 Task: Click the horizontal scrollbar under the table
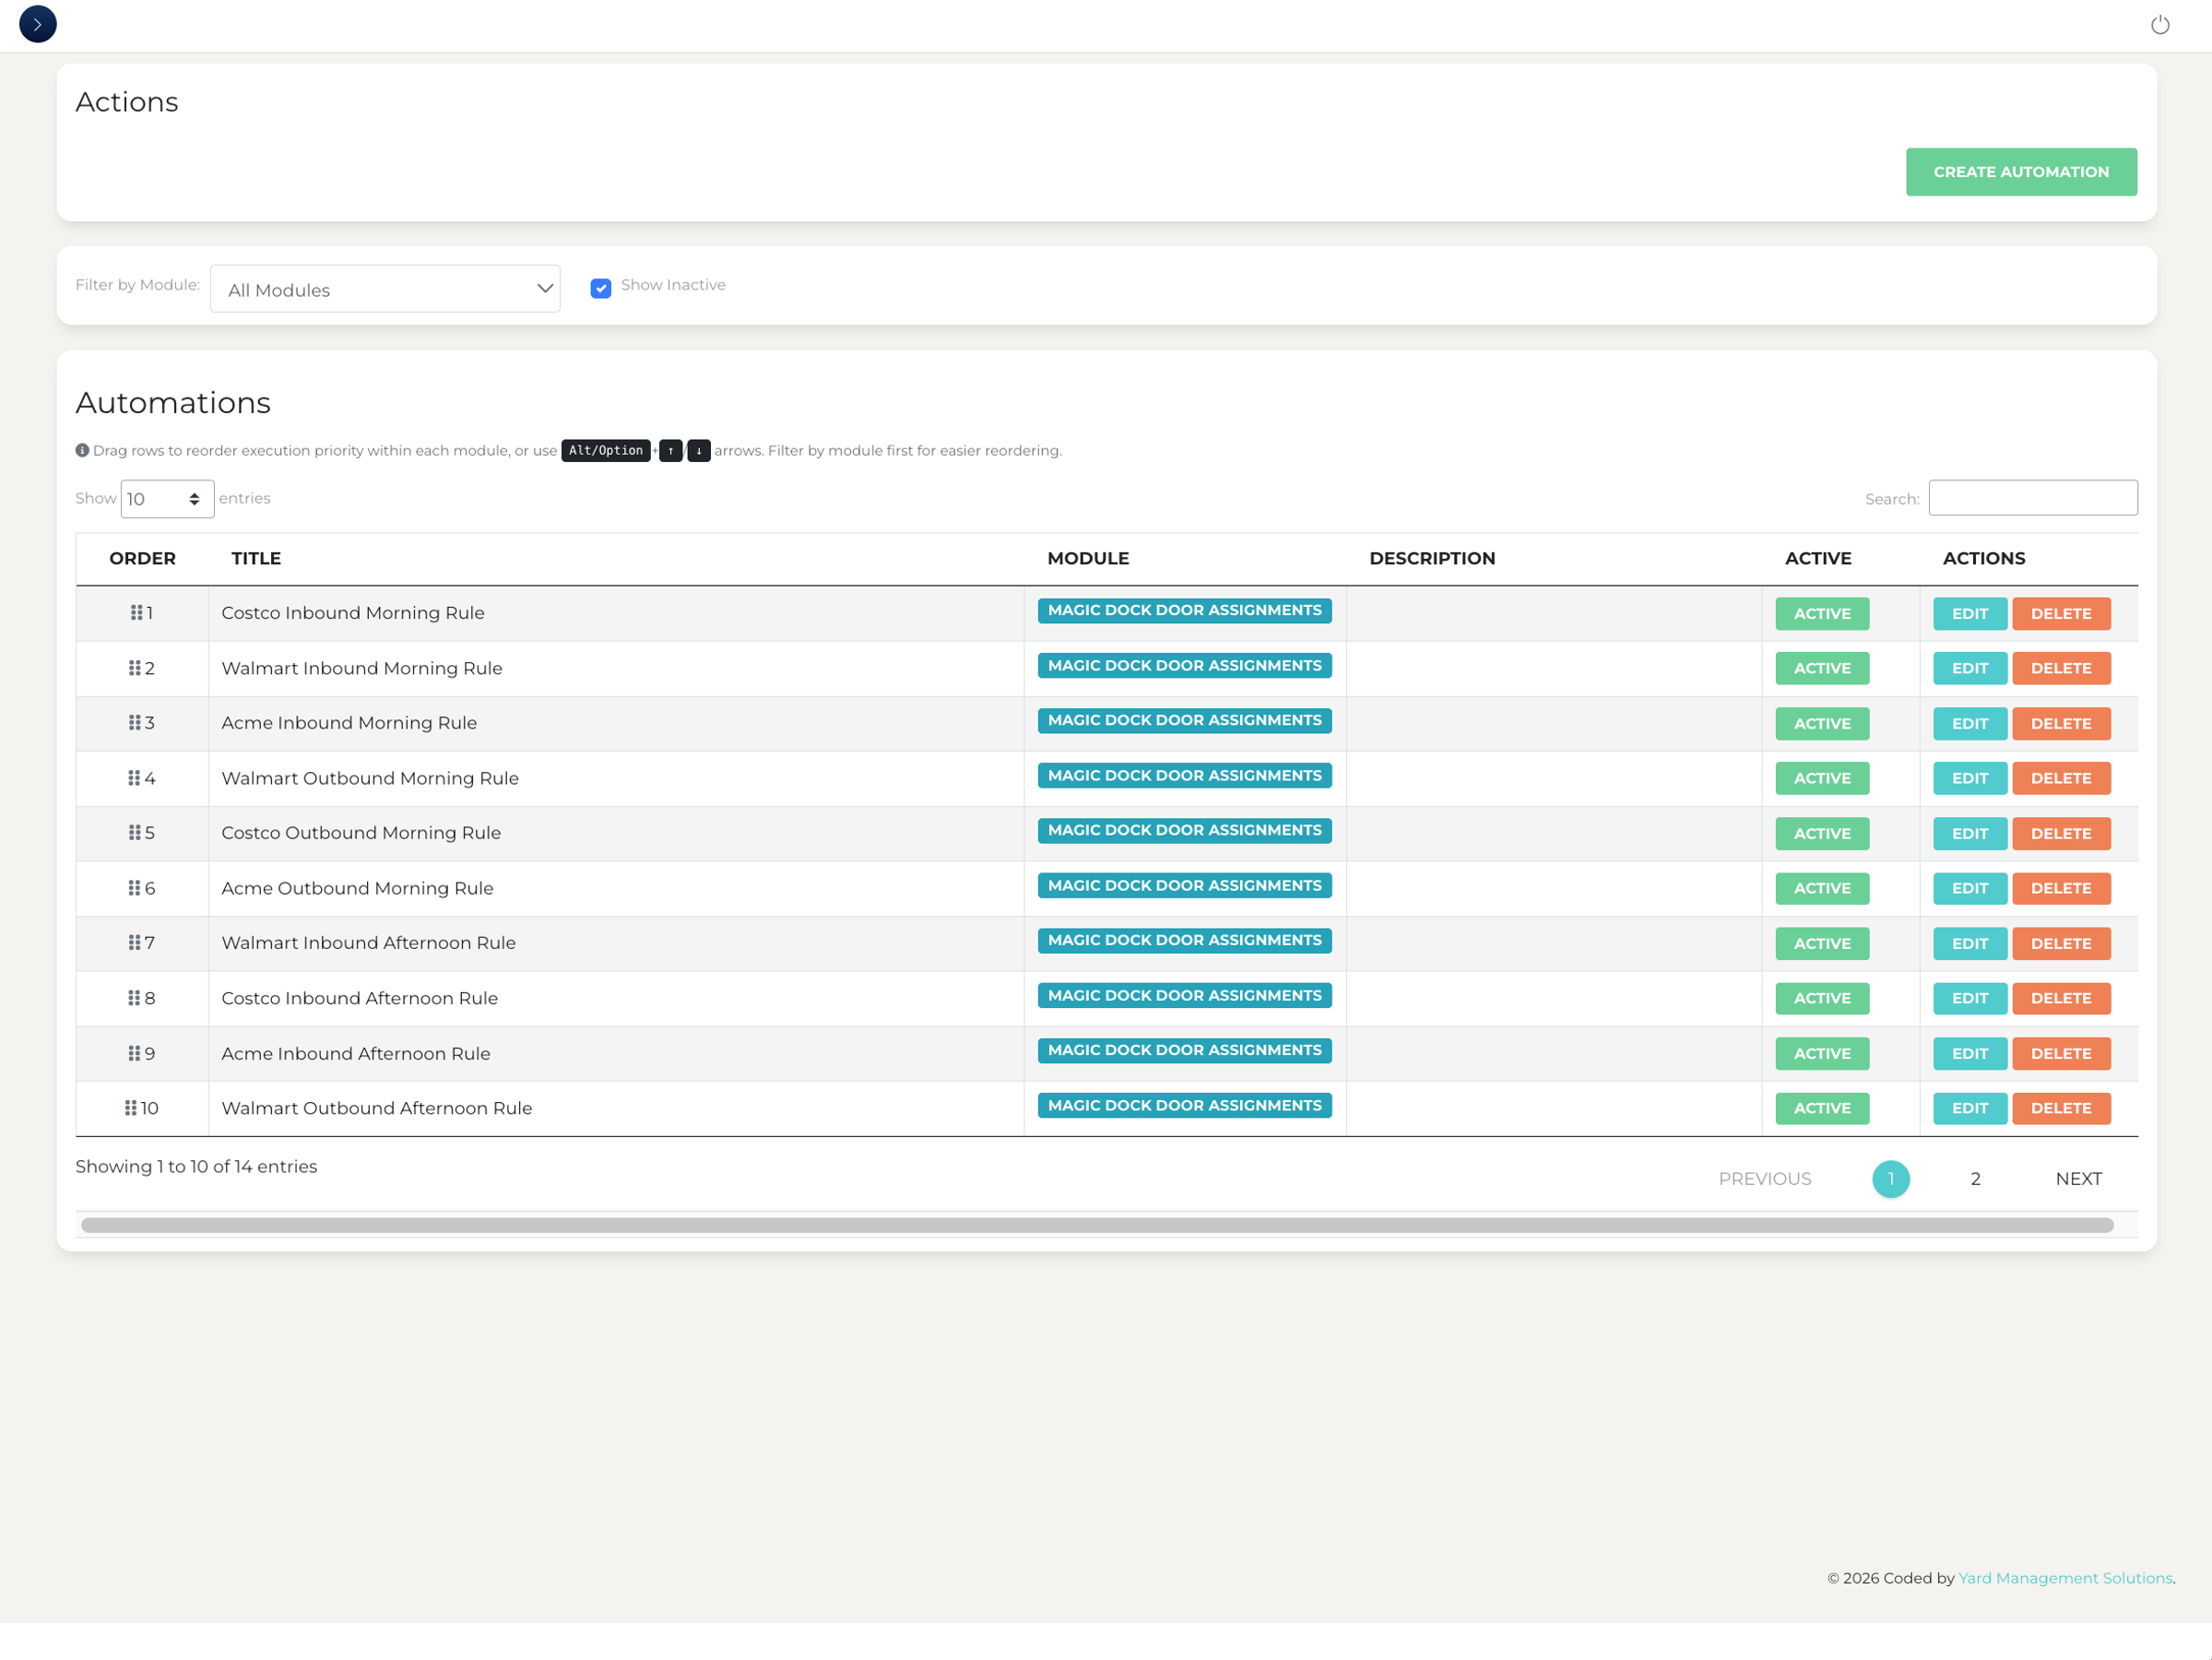pyautogui.click(x=1097, y=1226)
